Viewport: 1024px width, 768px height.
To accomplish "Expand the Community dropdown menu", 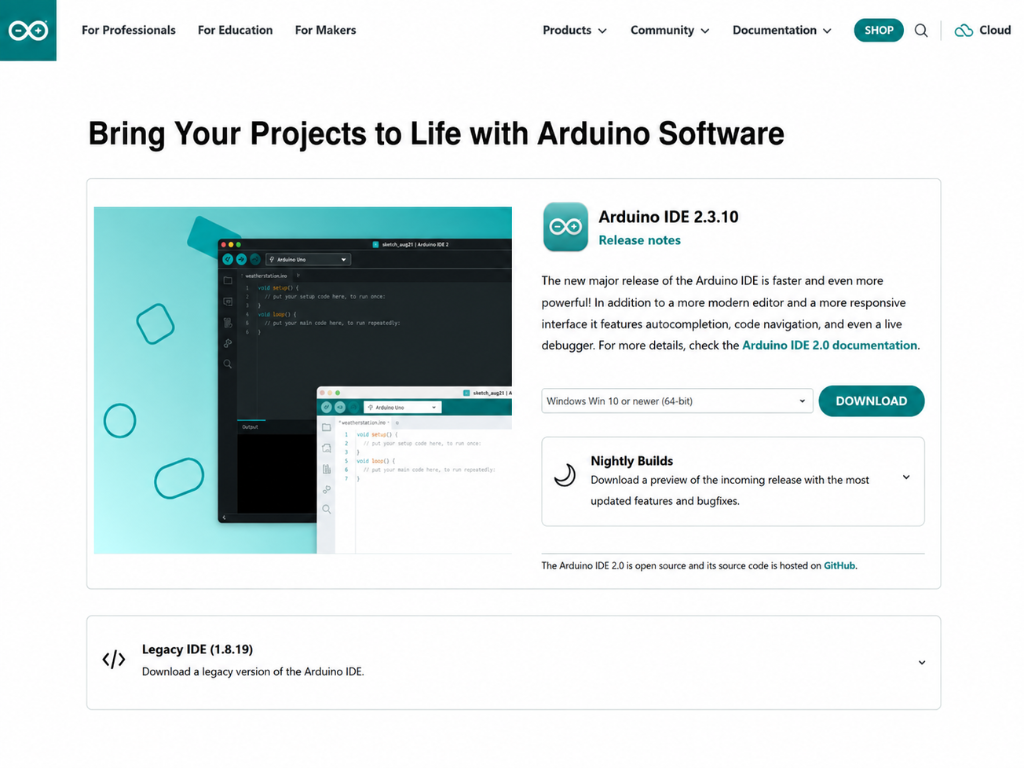I will 669,30.
